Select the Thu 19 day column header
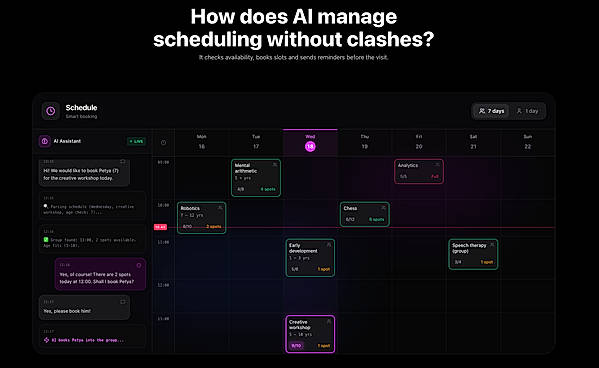The width and height of the screenshot is (599, 368). (364, 142)
